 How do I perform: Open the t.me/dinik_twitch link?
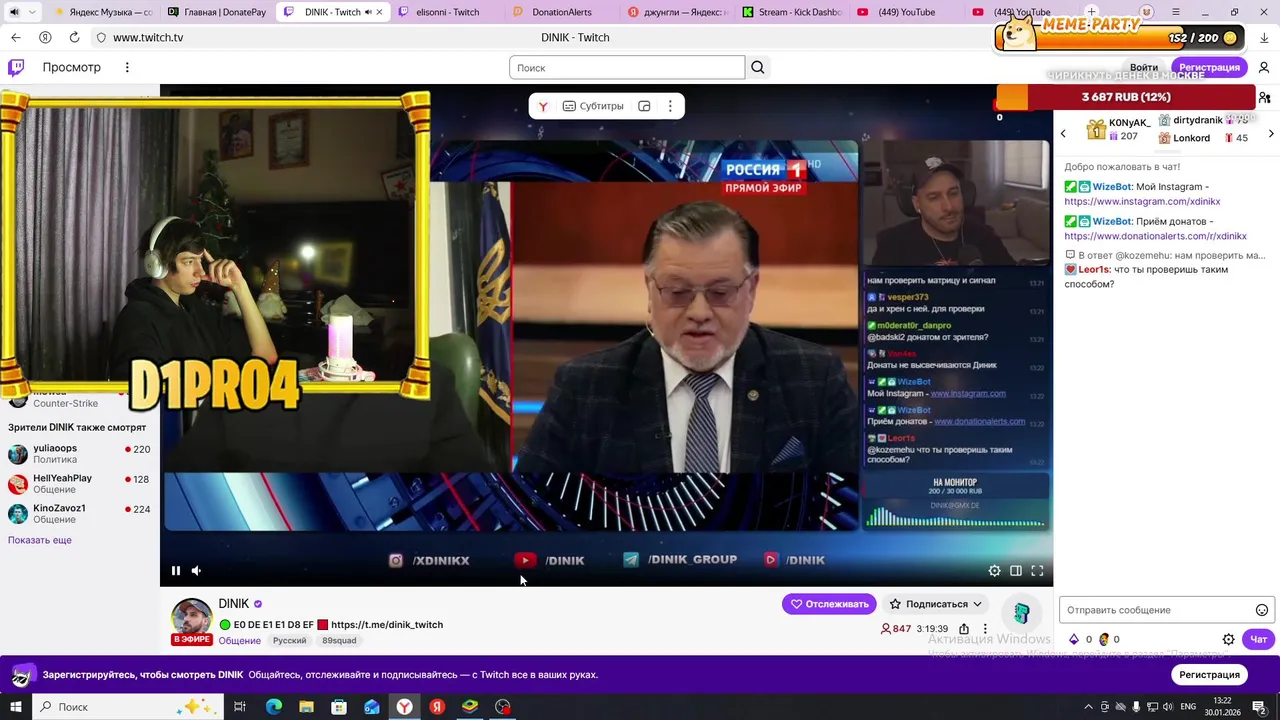(x=387, y=624)
